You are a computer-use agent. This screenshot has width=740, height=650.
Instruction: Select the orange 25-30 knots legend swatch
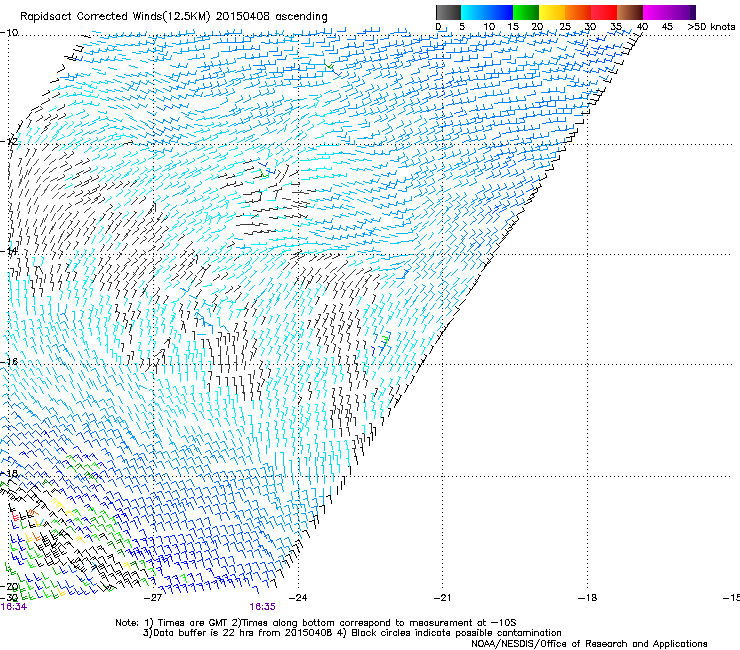(578, 12)
